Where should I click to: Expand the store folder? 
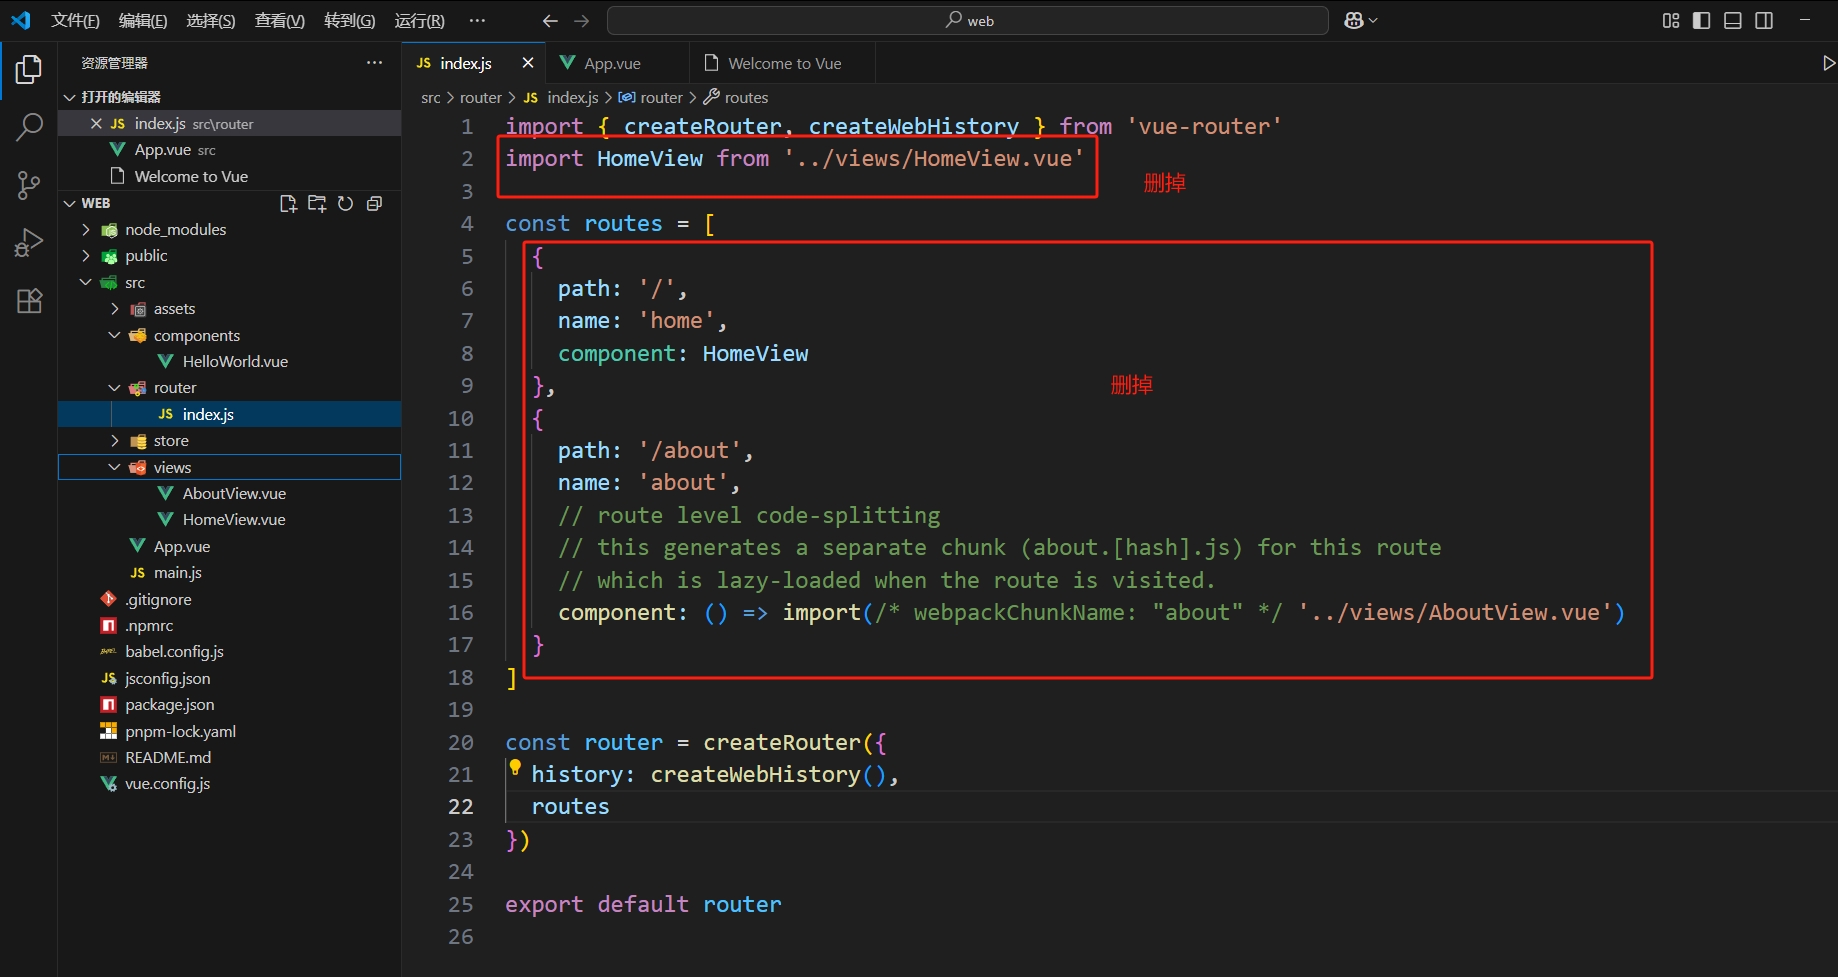coord(171,441)
